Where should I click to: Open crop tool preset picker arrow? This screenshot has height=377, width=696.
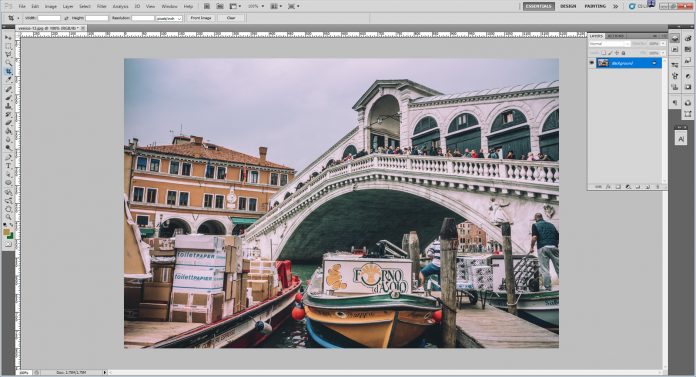[x=18, y=18]
